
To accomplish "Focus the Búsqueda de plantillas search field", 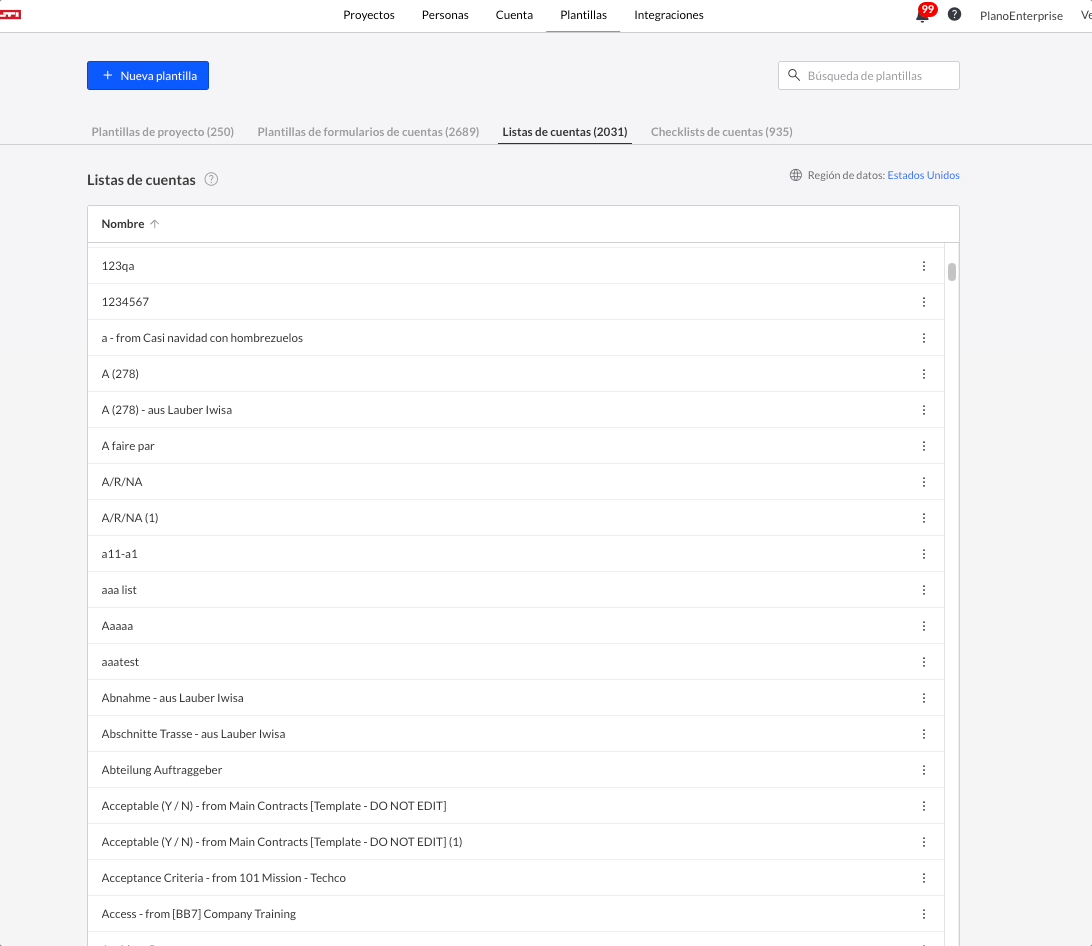I will pos(868,75).
